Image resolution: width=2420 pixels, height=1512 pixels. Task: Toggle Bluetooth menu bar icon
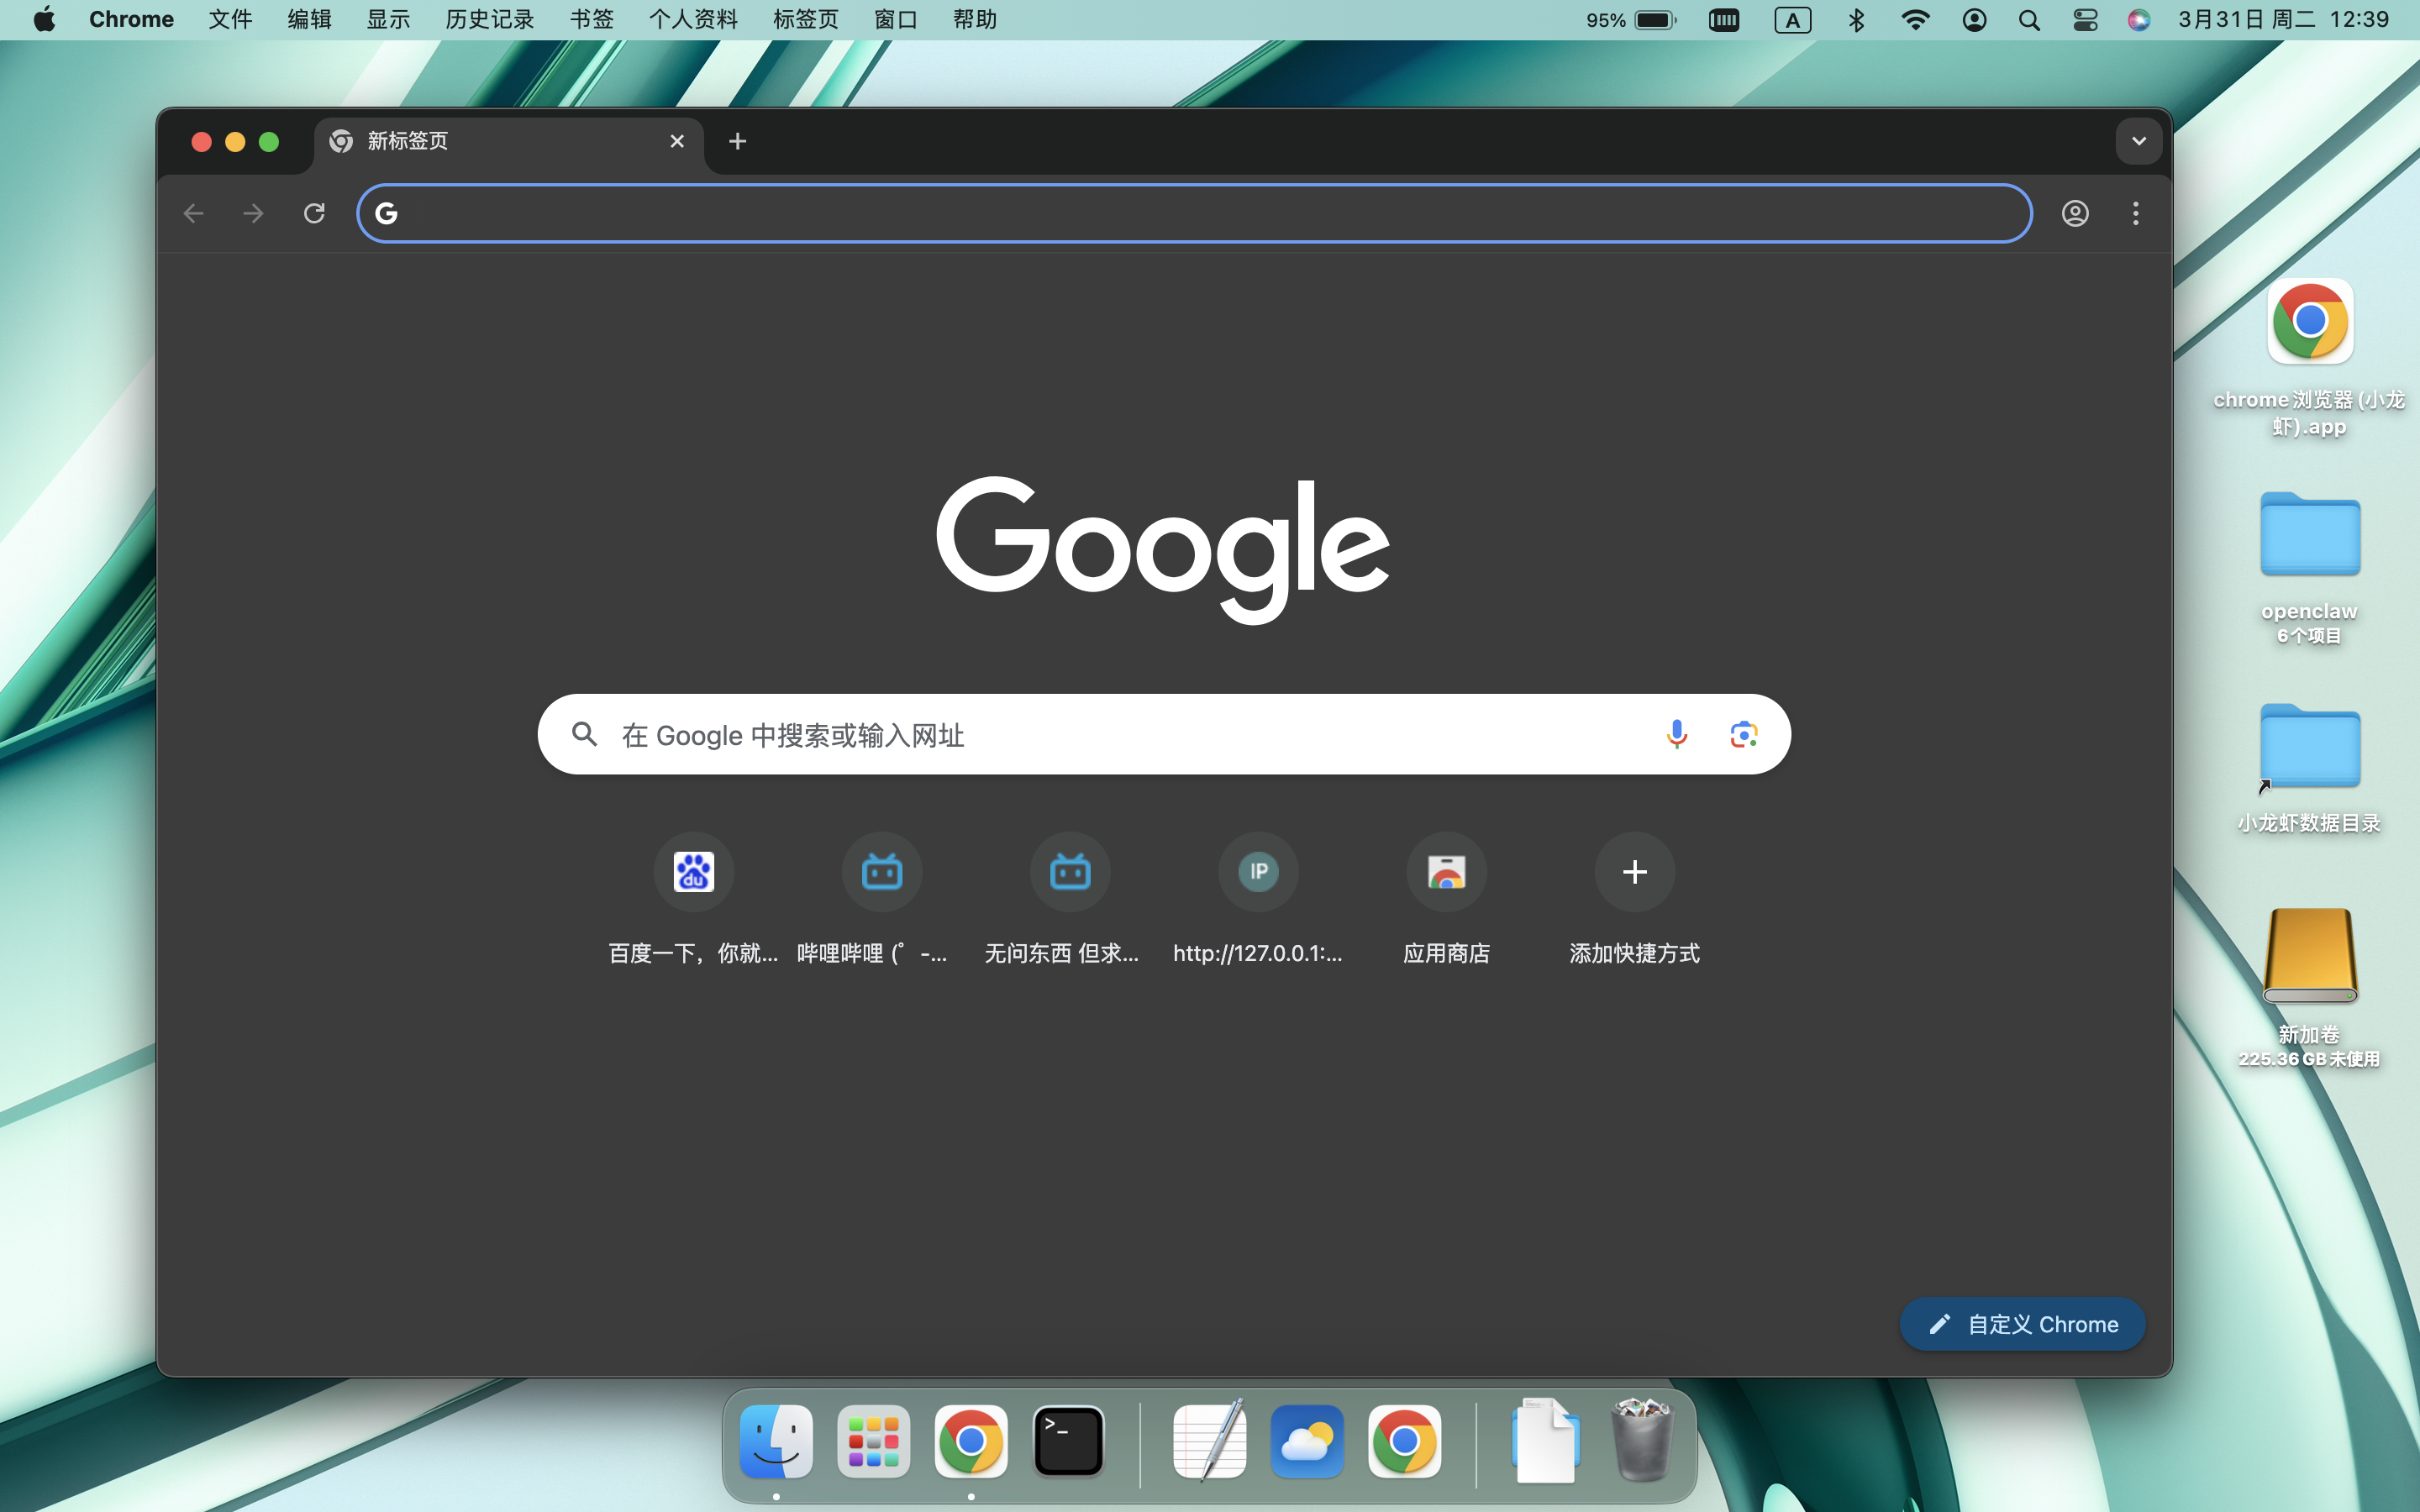[1856, 20]
